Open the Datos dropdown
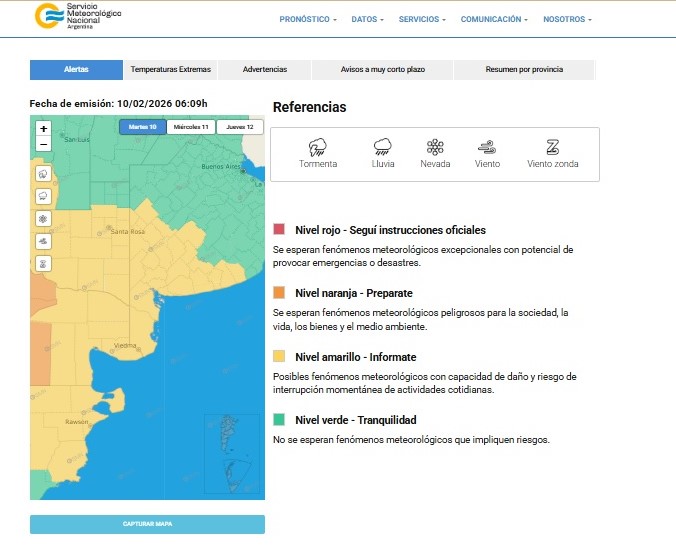The image size is (676, 546). coord(367,19)
